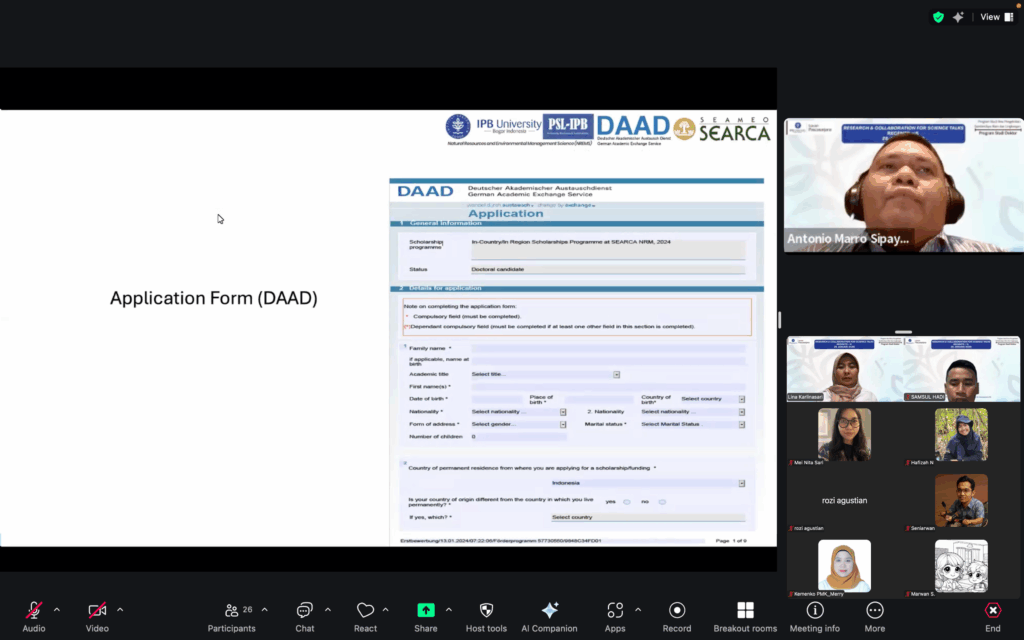Expand video options arrow beside Video
Viewport: 1024px width, 640px height.
pyautogui.click(x=120, y=609)
